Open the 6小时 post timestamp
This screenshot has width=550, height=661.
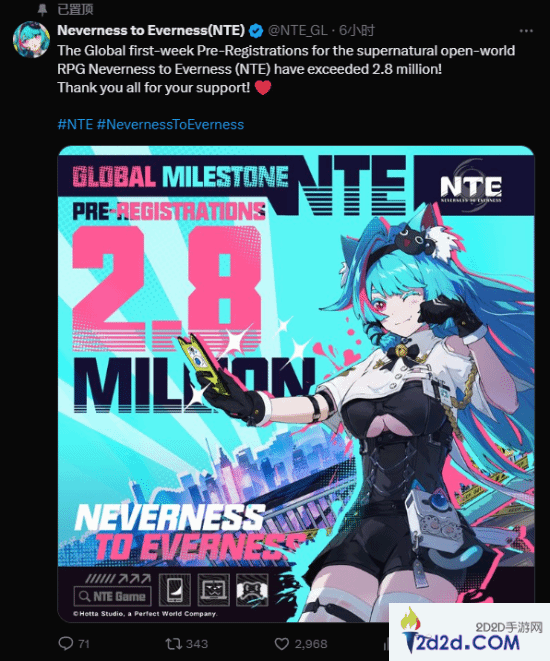pyautogui.click(x=357, y=30)
